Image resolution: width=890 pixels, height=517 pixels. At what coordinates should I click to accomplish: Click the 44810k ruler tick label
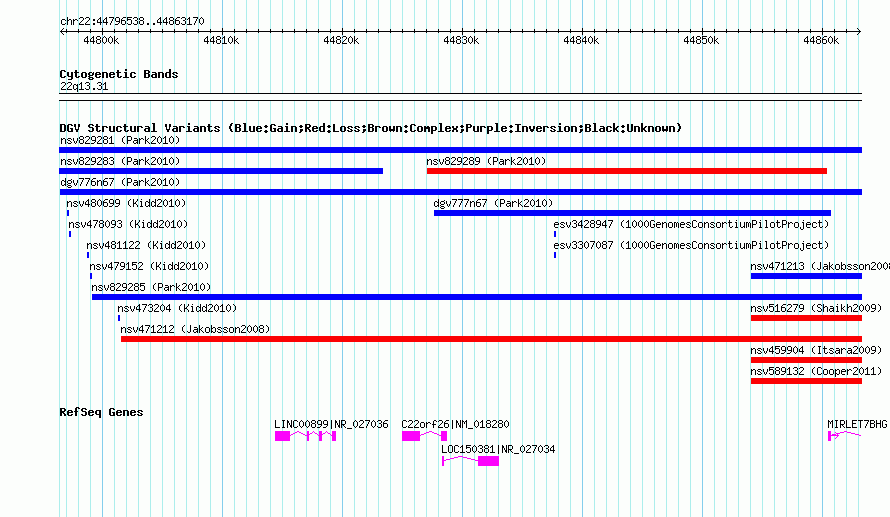(x=221, y=40)
